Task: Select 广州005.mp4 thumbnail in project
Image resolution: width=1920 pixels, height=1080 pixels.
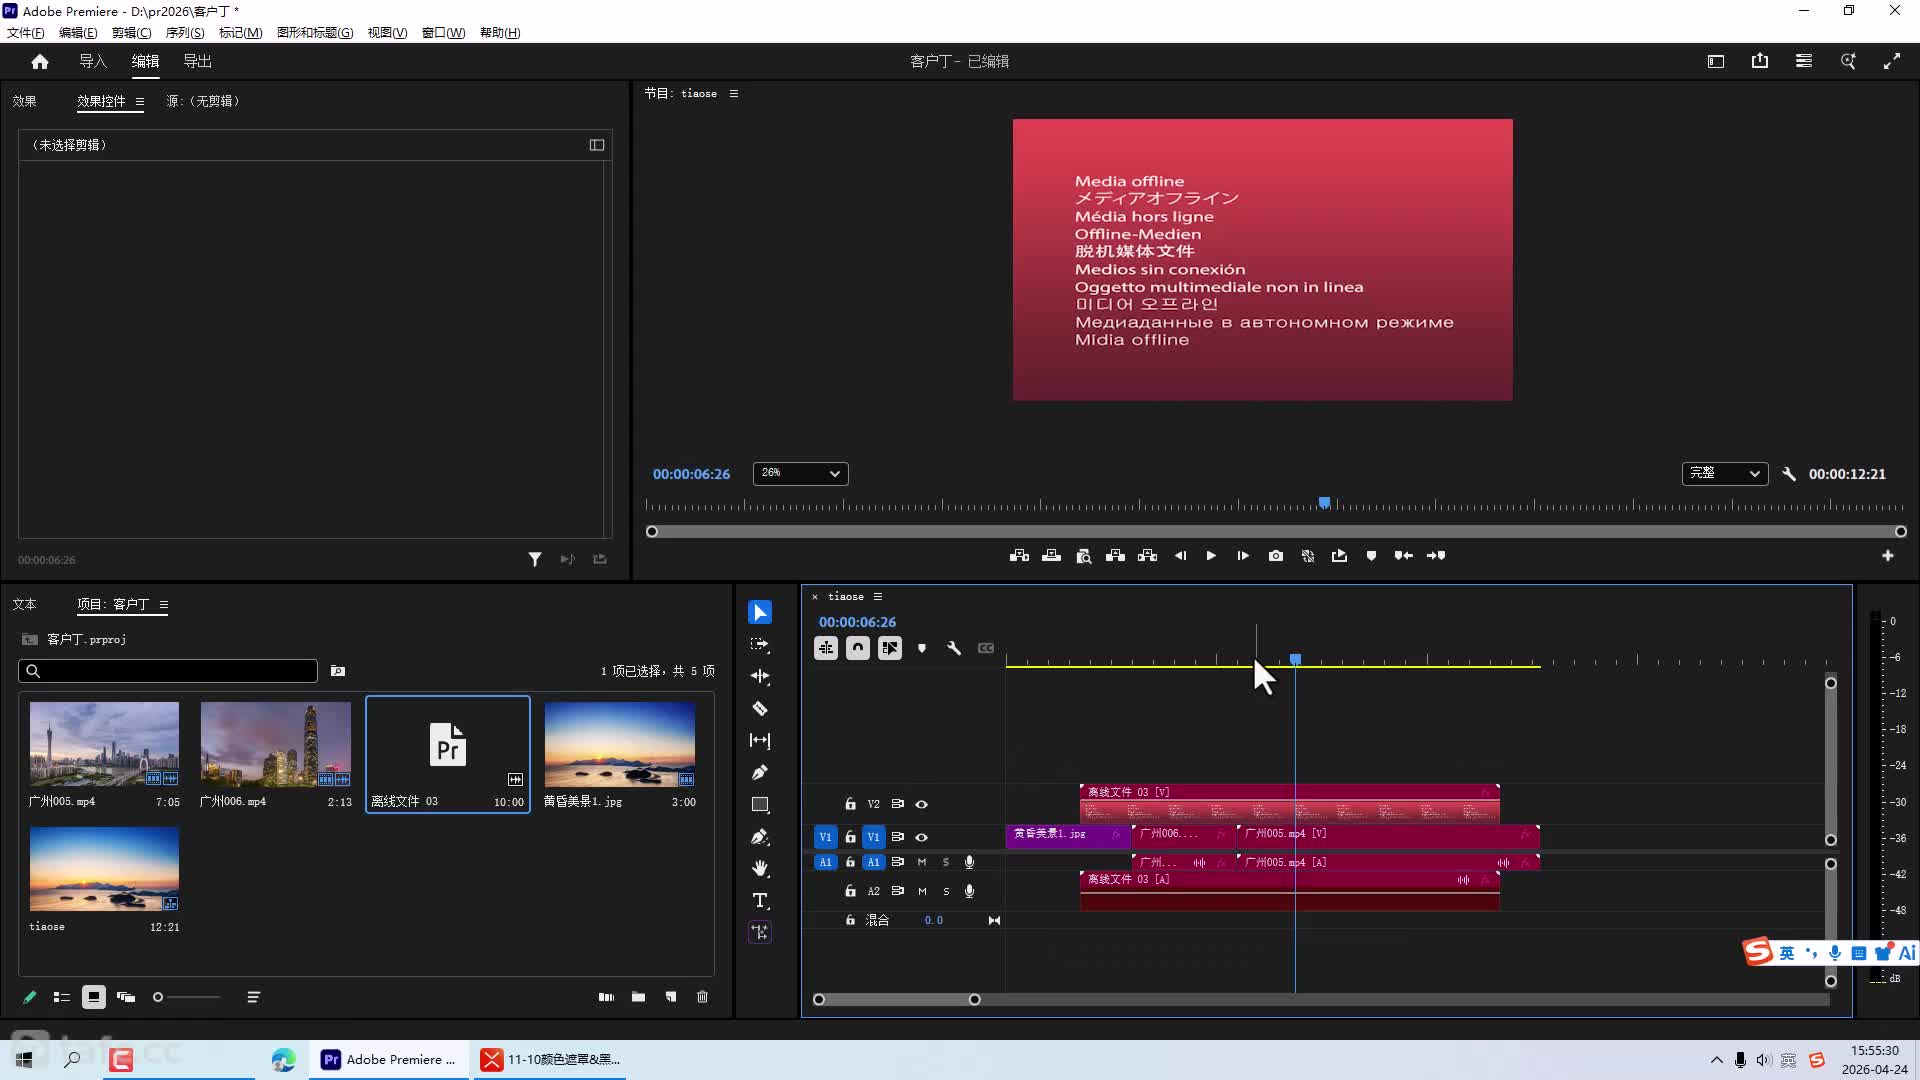Action: click(104, 744)
